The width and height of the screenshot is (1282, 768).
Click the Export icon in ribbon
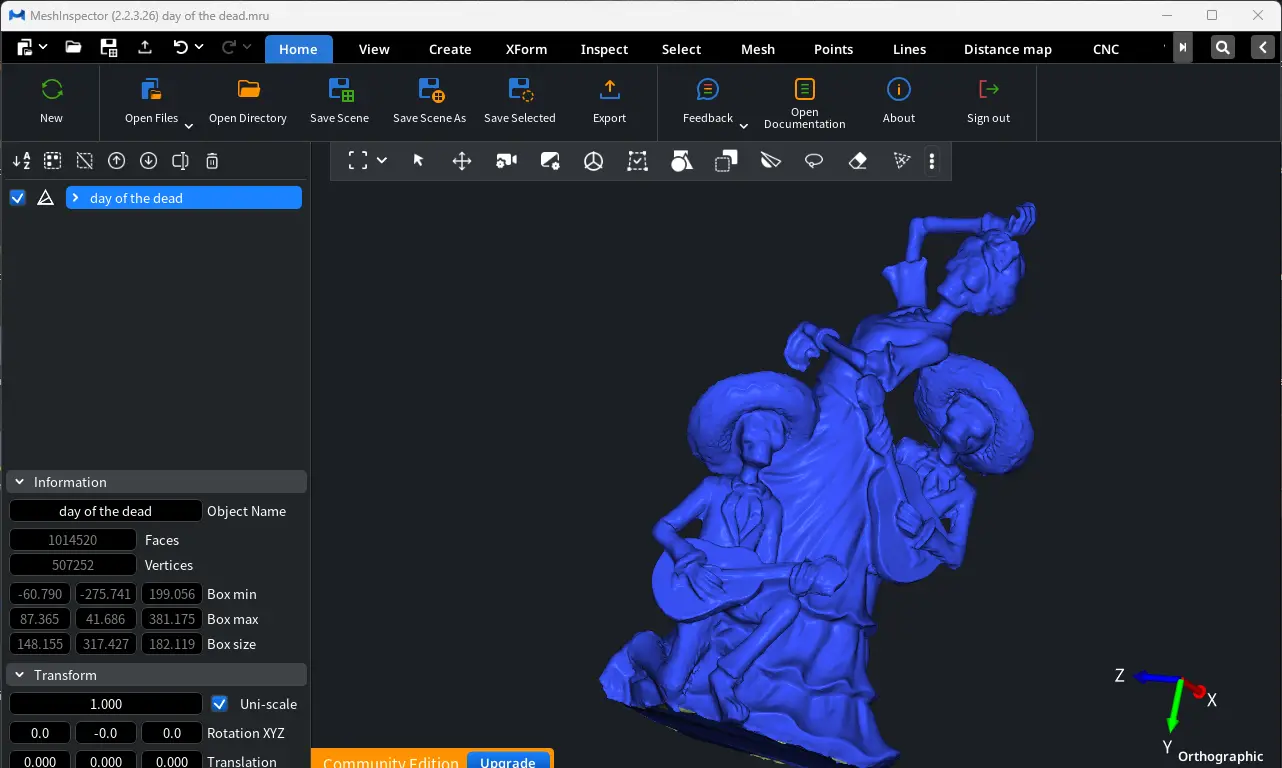click(609, 89)
